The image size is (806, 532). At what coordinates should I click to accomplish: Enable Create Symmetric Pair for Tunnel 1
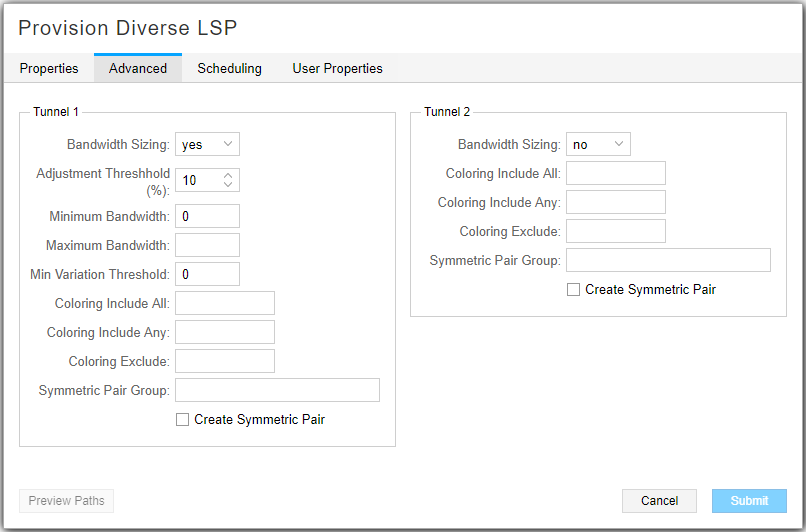click(182, 420)
